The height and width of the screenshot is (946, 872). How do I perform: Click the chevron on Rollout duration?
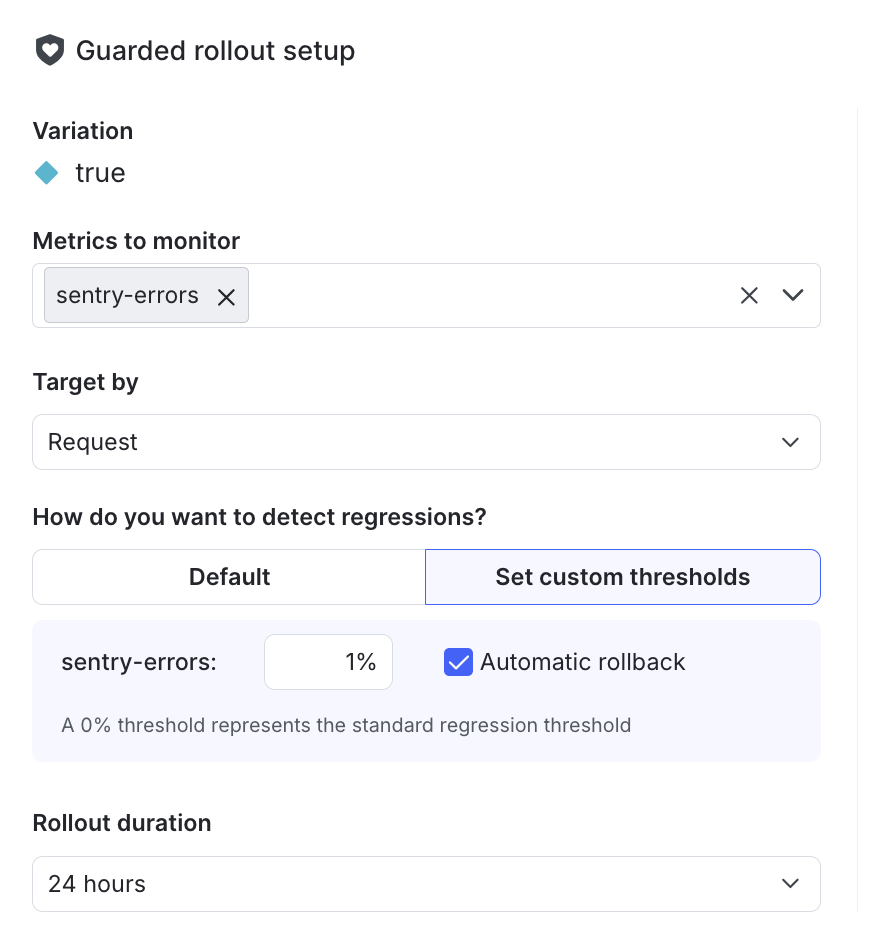coord(789,884)
